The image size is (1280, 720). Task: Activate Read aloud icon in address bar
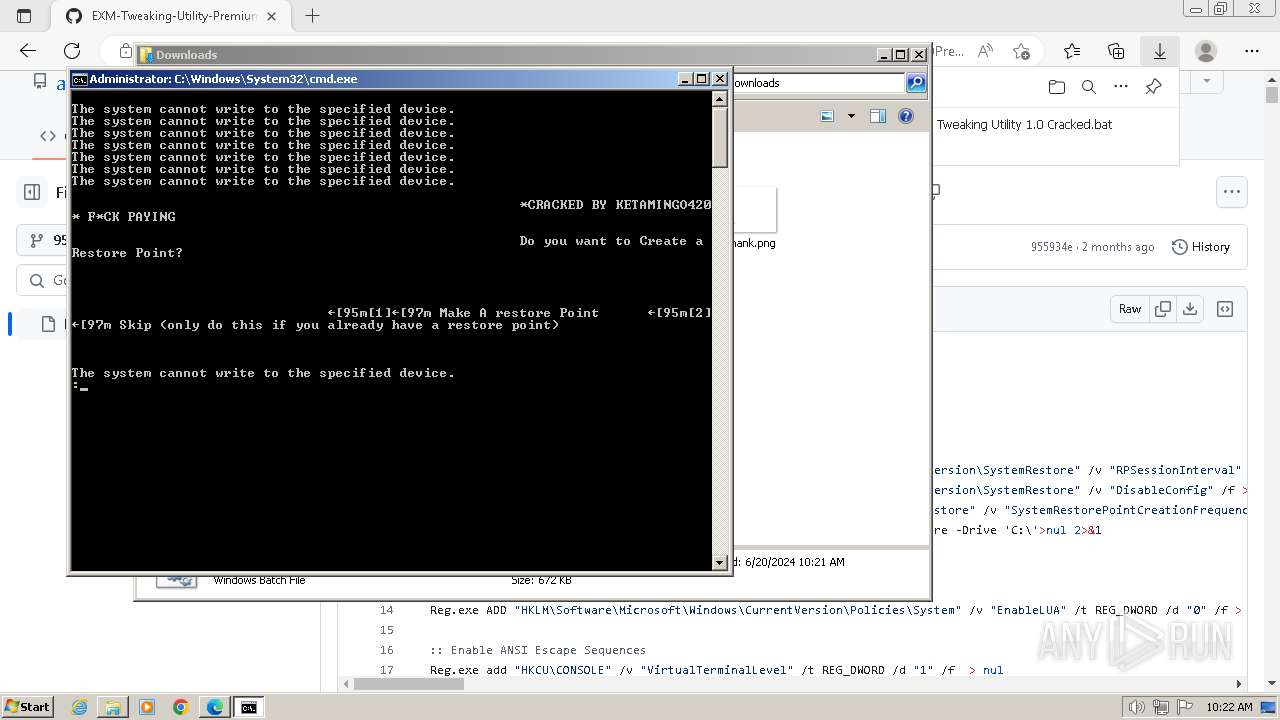pyautogui.click(x=985, y=51)
